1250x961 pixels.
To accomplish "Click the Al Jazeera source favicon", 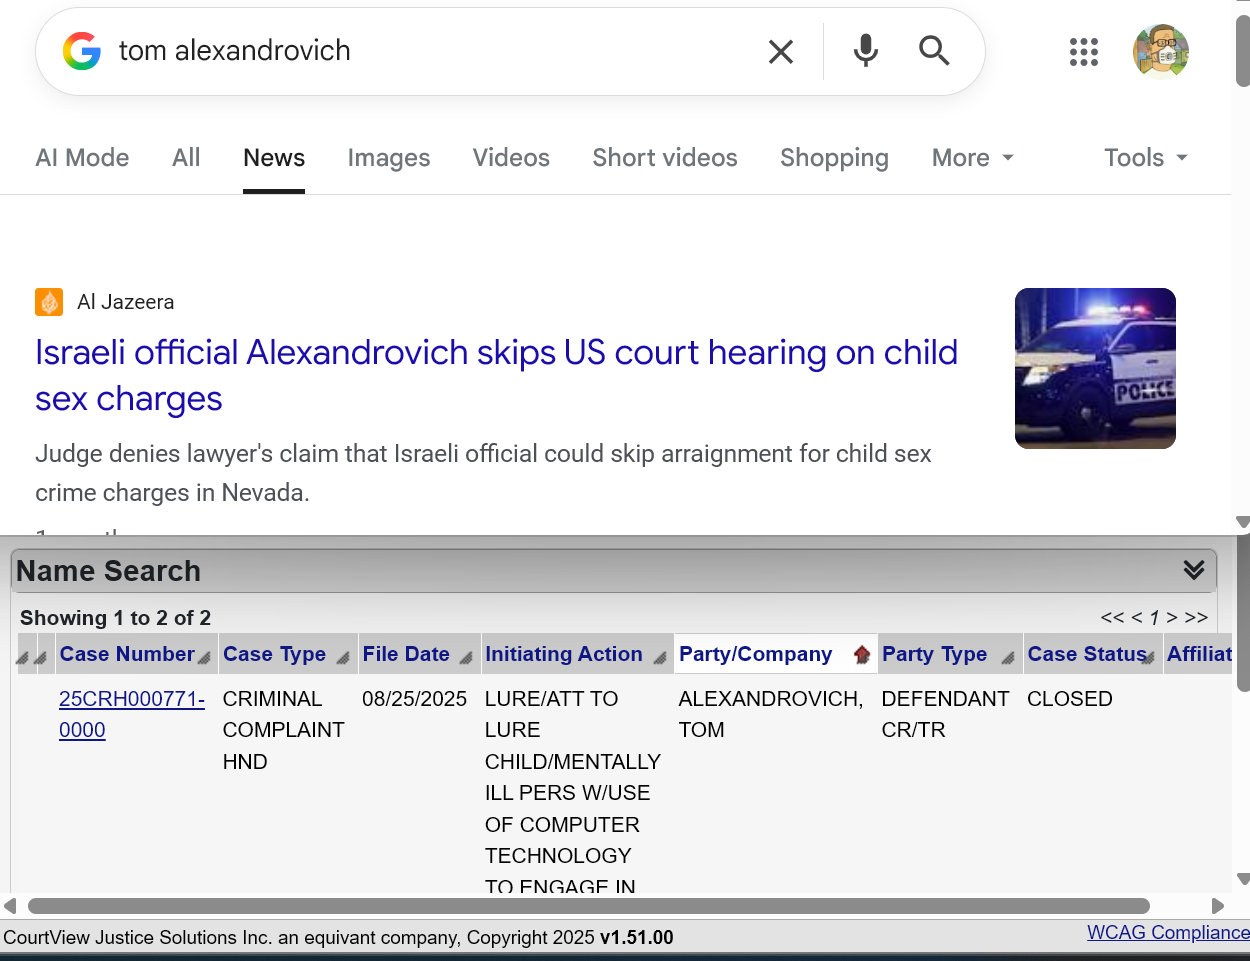I will point(49,302).
